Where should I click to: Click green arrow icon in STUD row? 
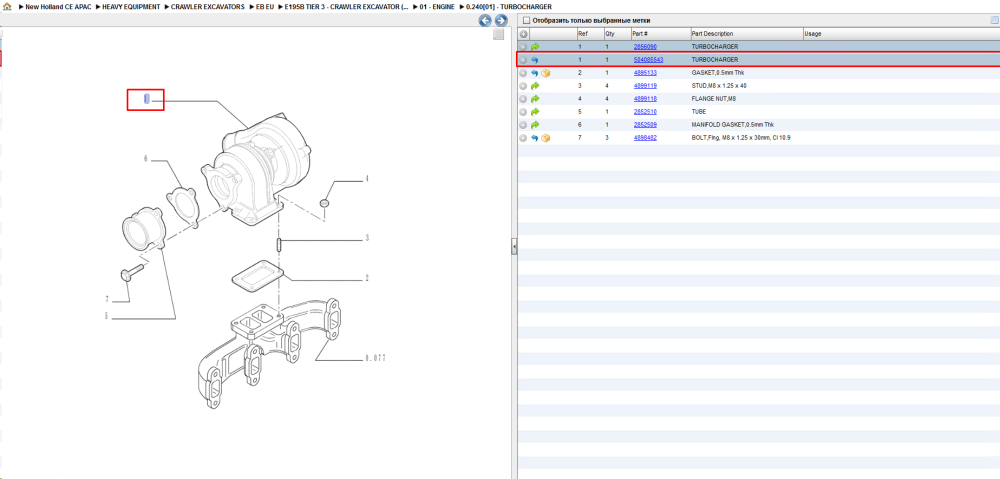pos(535,86)
